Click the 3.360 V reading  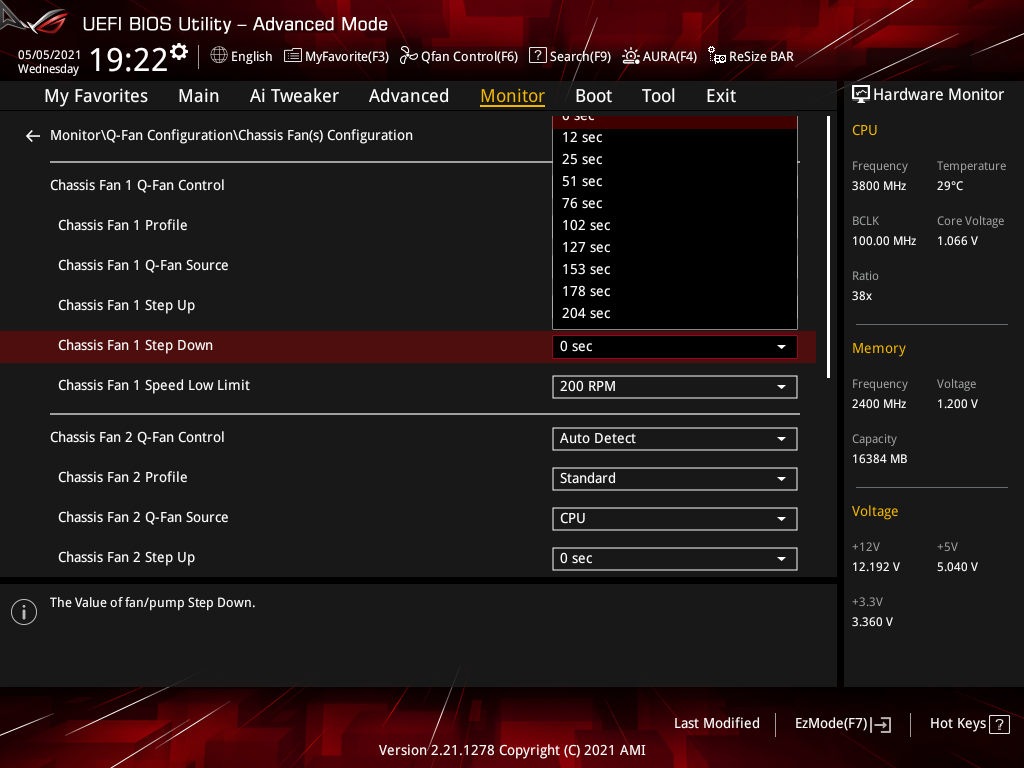point(872,622)
